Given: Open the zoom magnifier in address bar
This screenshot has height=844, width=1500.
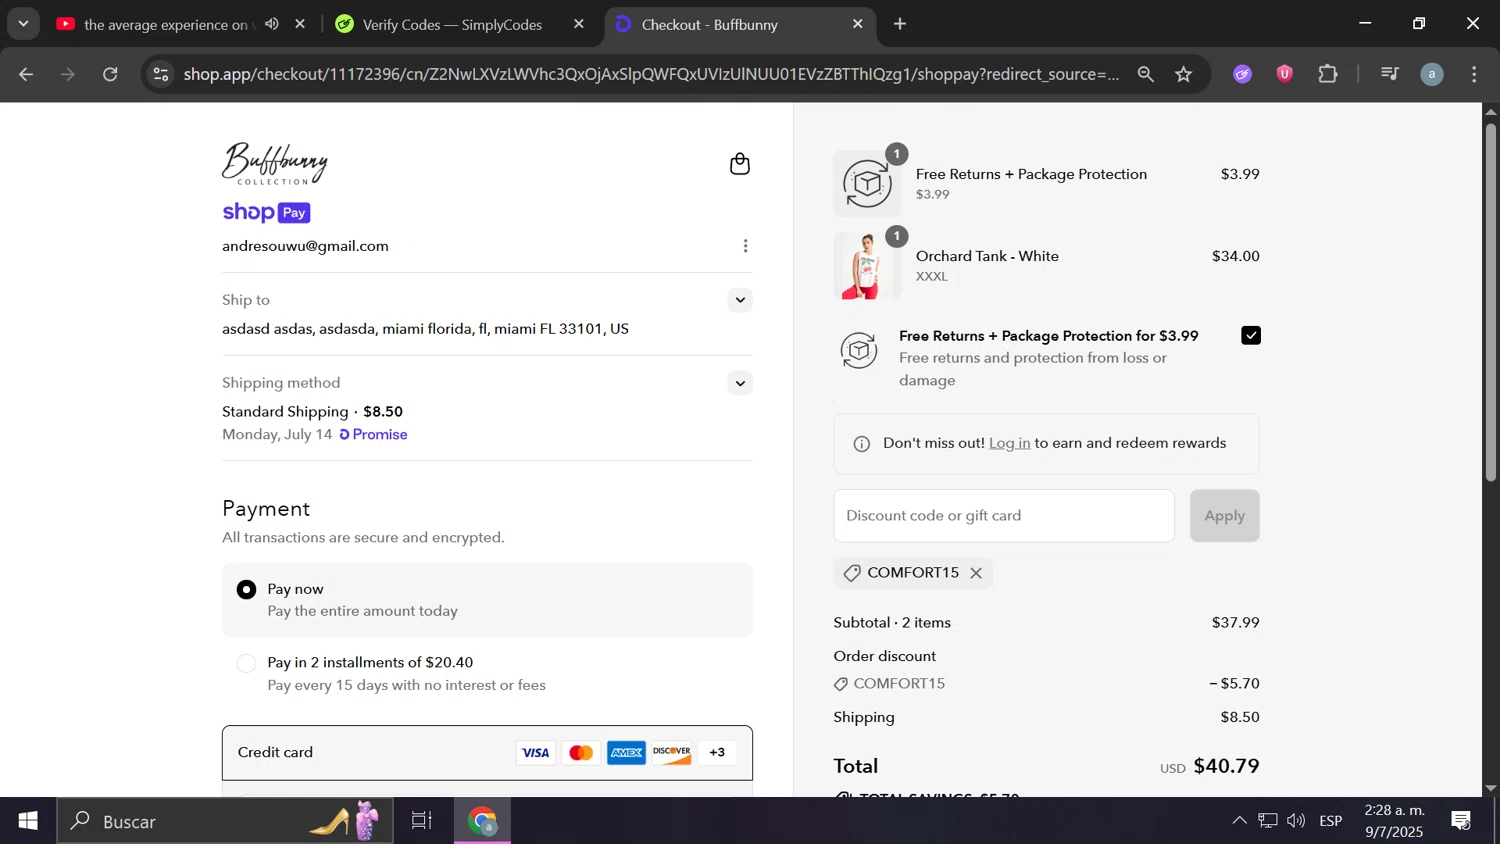Looking at the screenshot, I should coord(1146,74).
